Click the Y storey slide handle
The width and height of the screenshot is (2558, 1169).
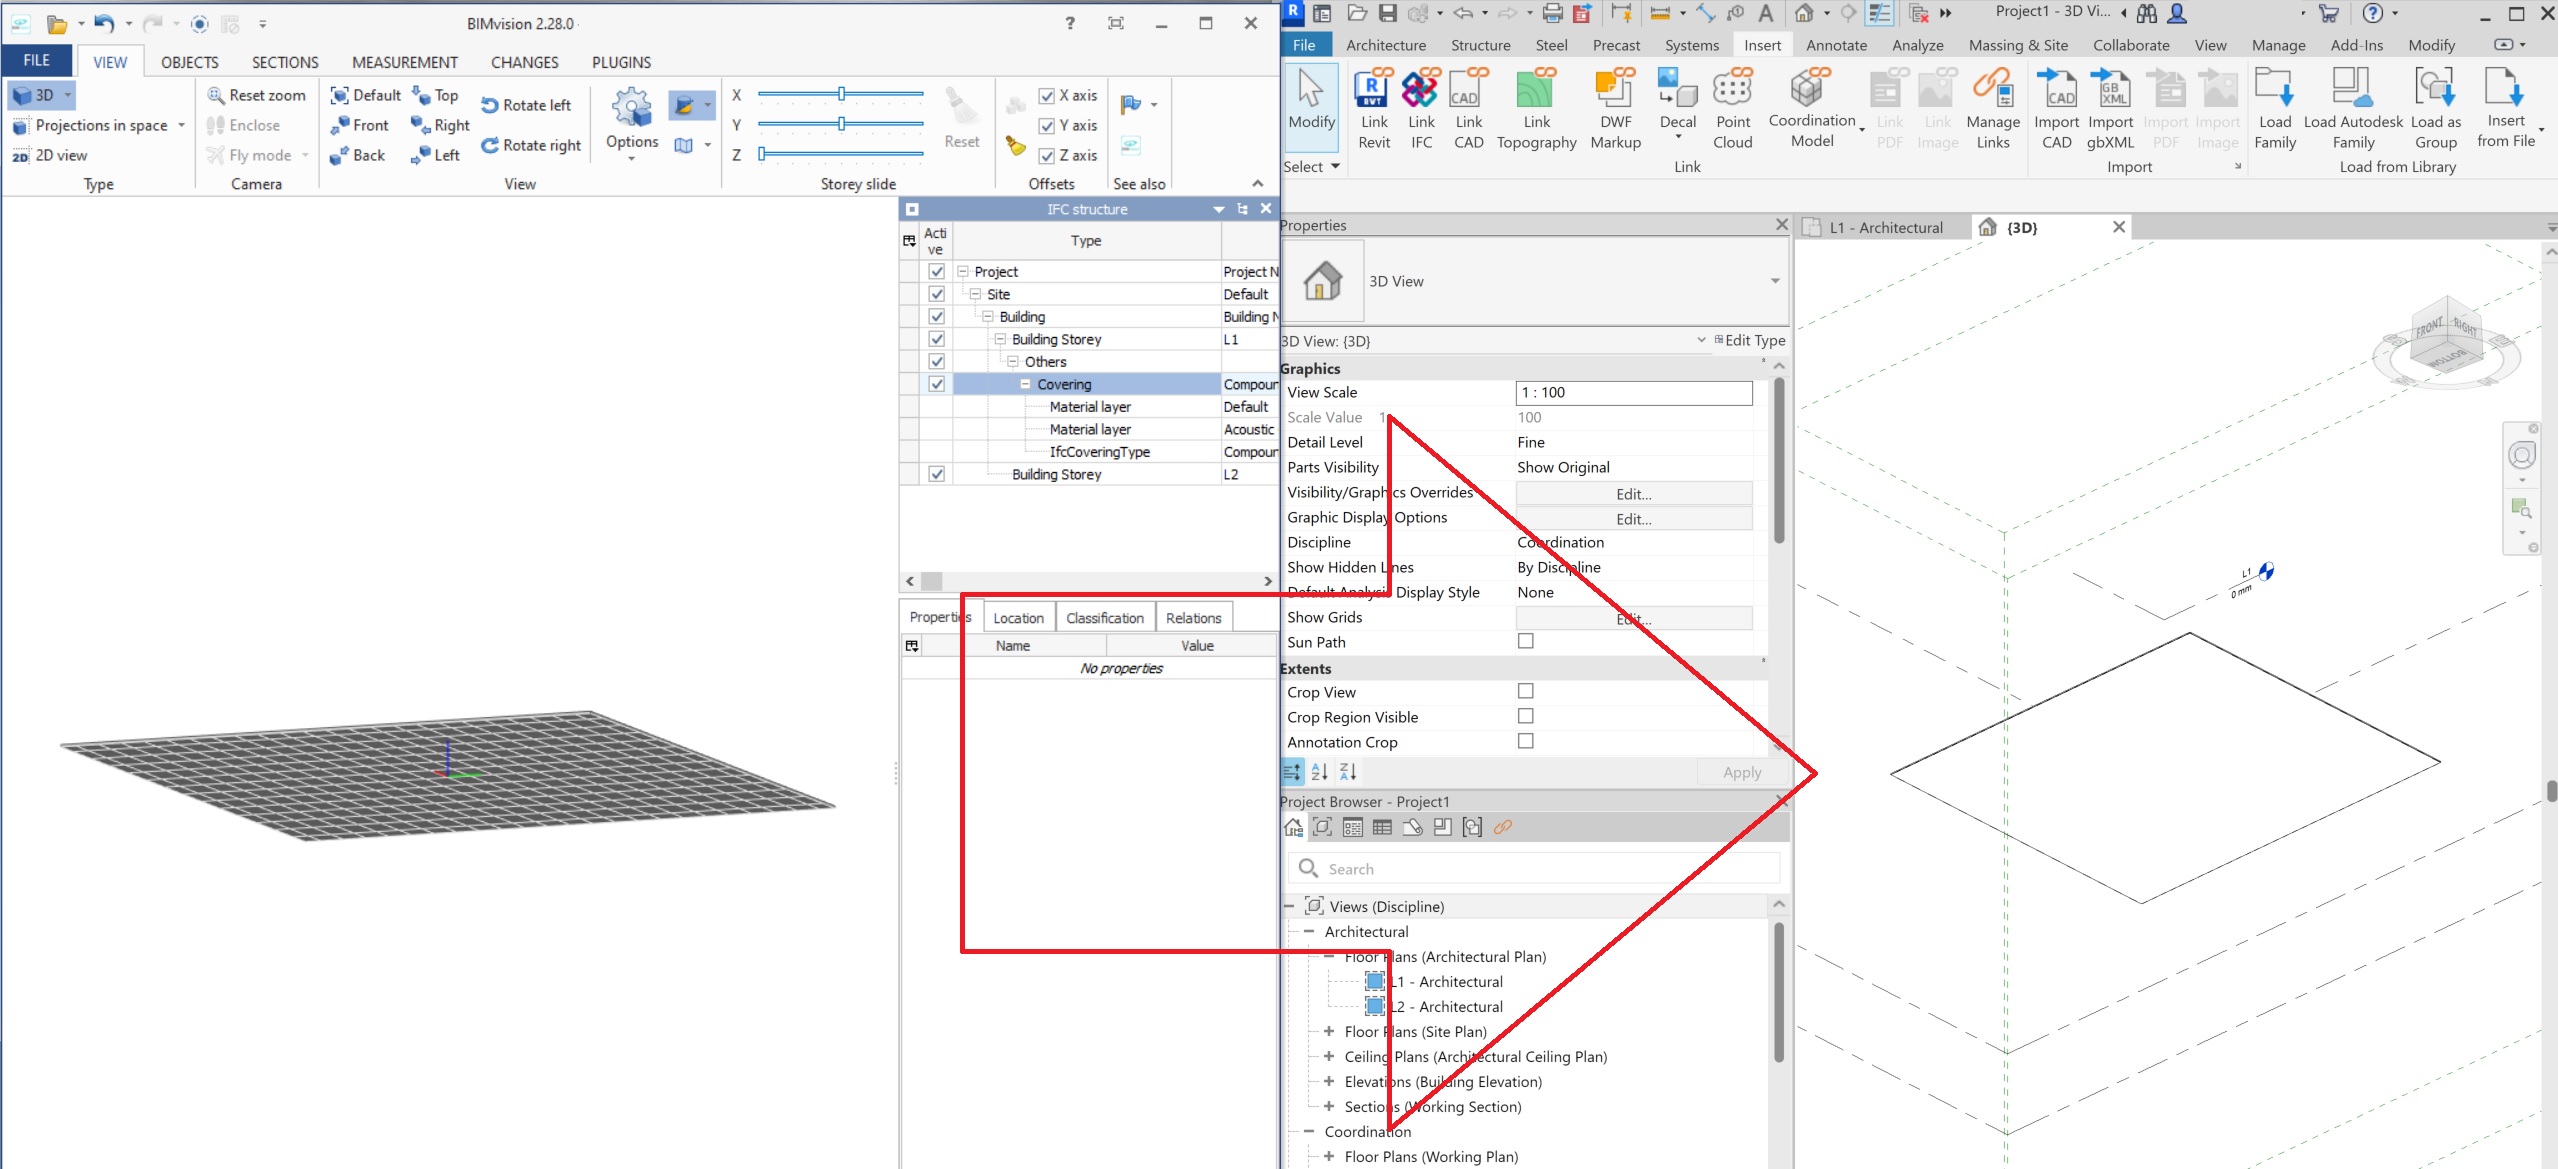(x=841, y=124)
